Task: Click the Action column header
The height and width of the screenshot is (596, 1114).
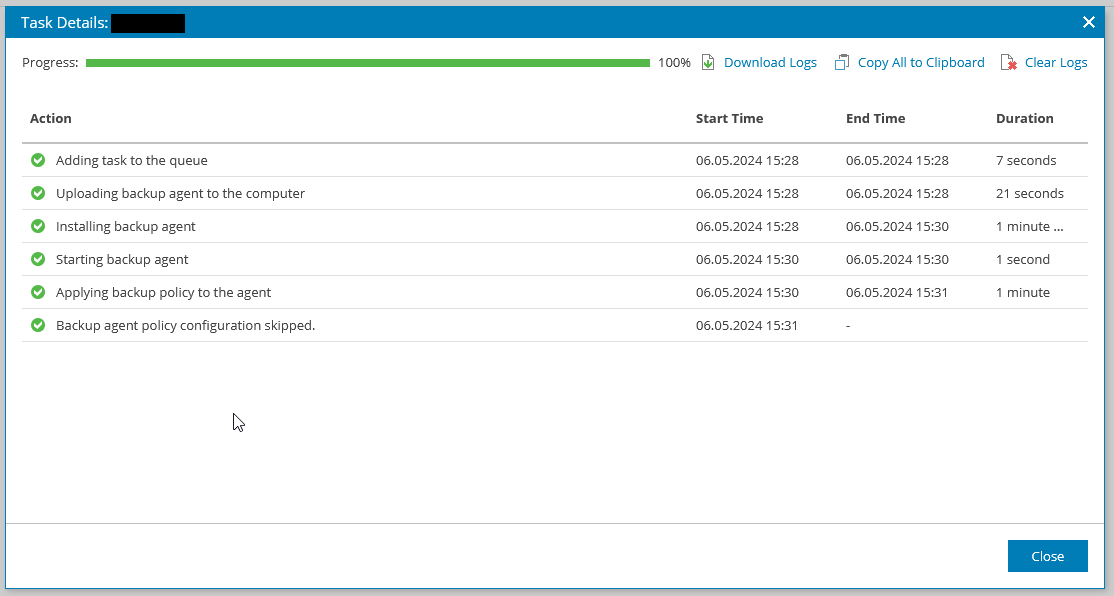Action: click(x=50, y=118)
